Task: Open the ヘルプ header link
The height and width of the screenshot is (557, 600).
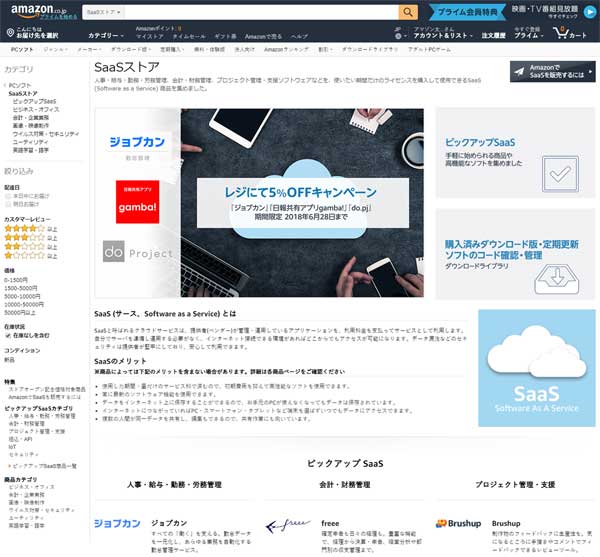Action: [x=299, y=36]
